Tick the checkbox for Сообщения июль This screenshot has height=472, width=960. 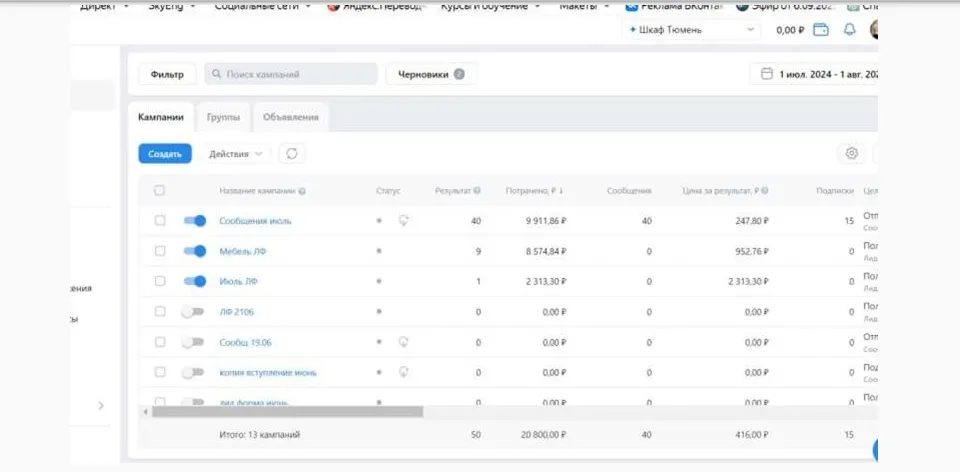(x=160, y=220)
